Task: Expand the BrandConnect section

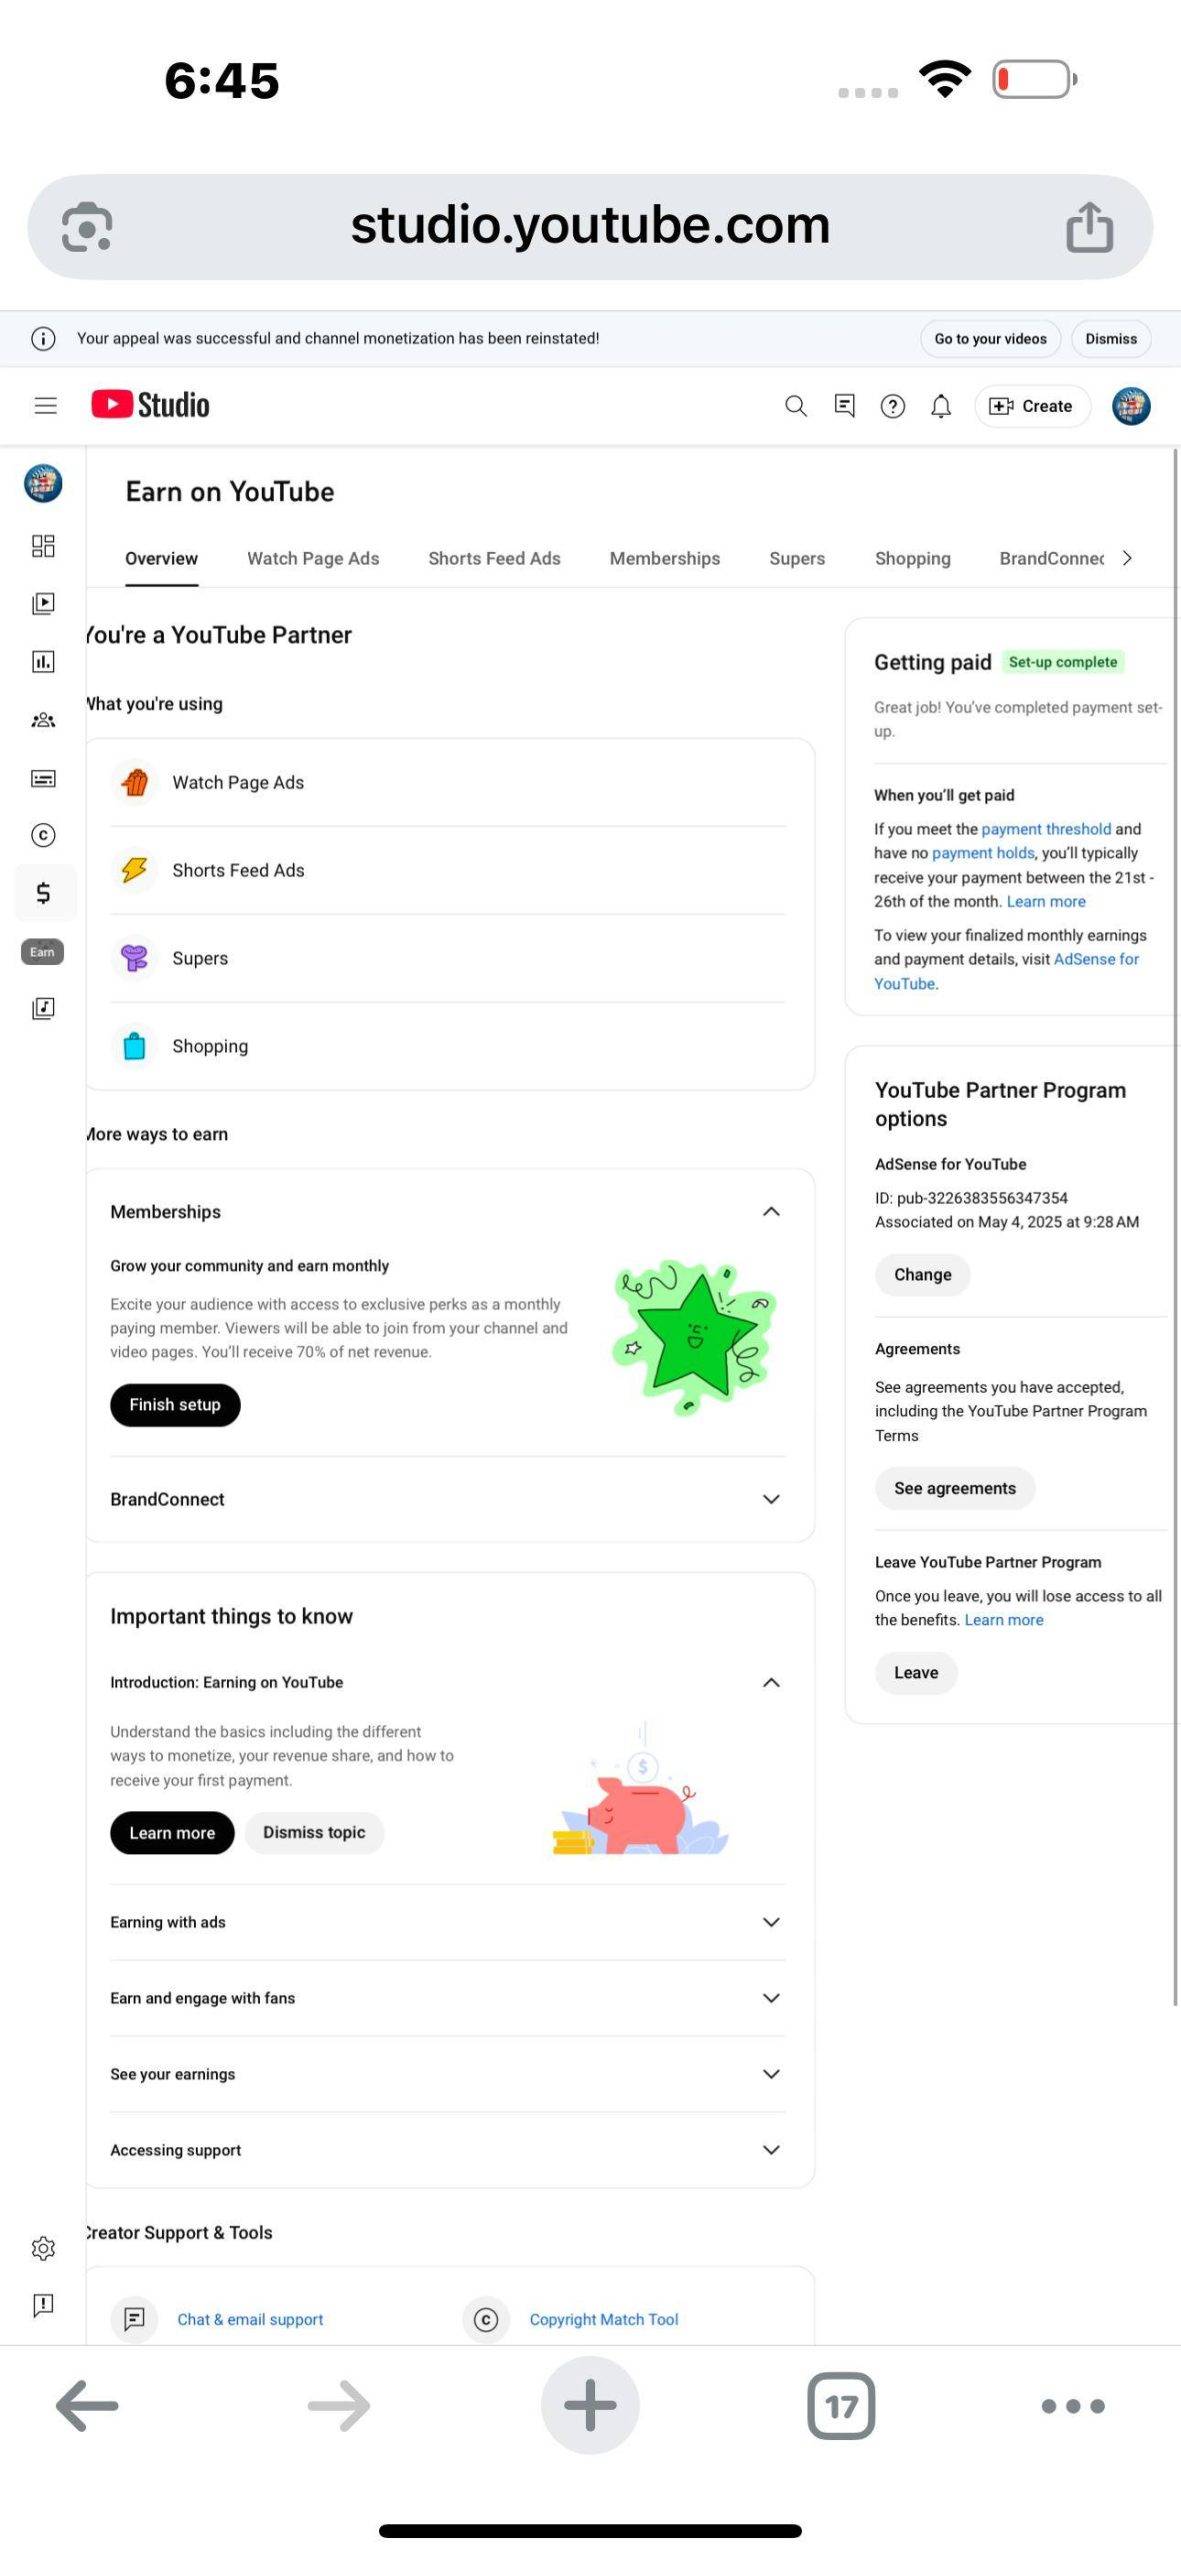Action: point(770,1499)
